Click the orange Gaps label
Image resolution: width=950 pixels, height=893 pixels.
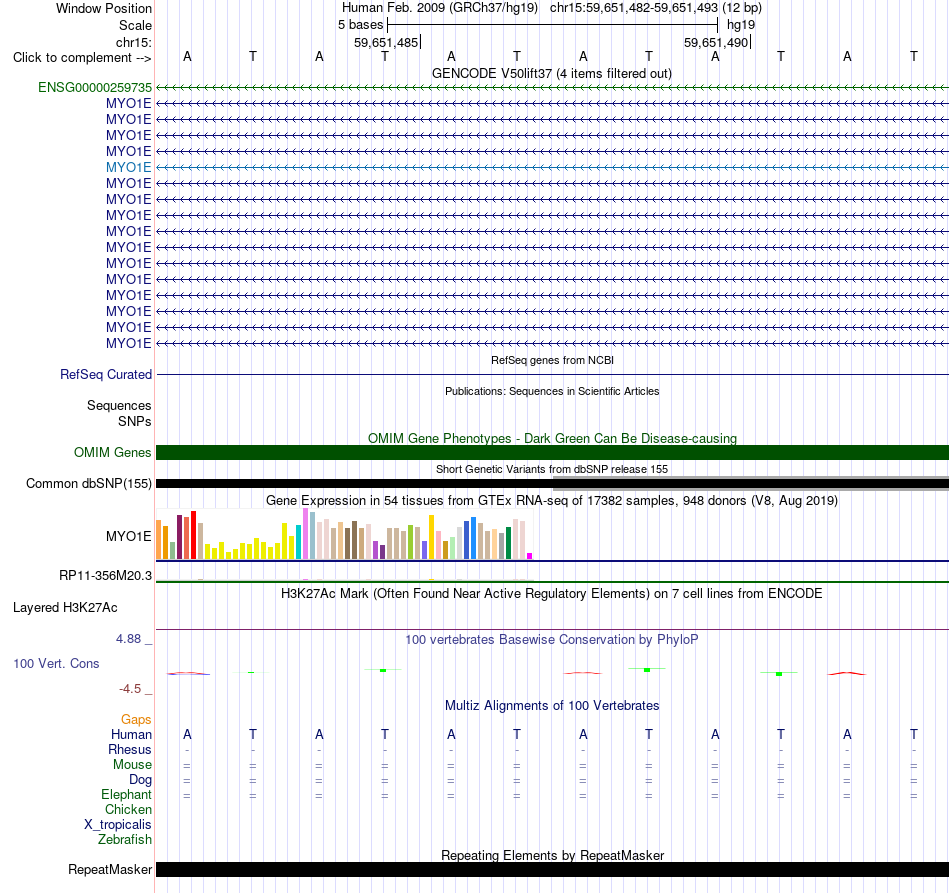136,719
